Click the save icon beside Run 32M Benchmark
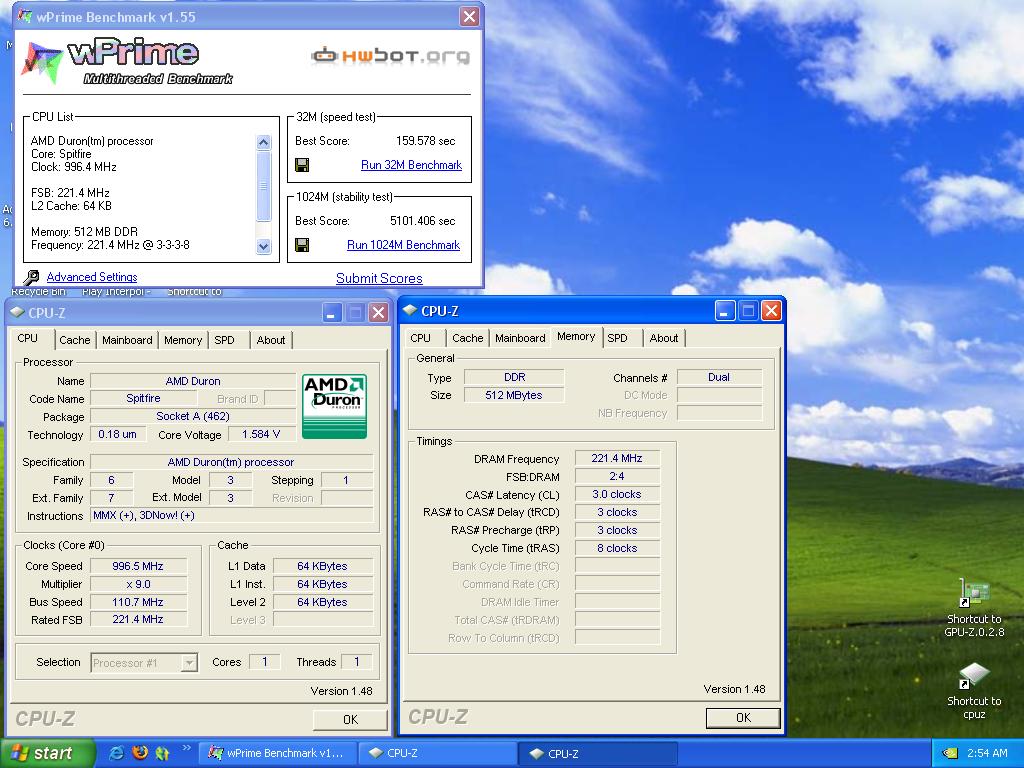 302,165
